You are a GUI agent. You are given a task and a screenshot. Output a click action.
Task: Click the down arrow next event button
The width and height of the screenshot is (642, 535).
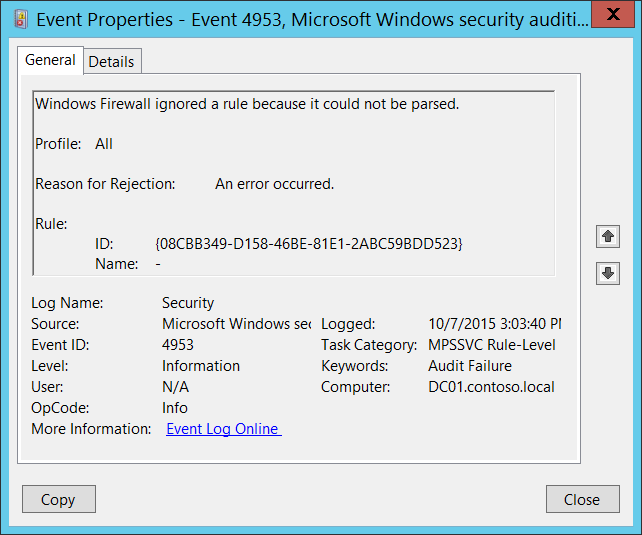607,273
